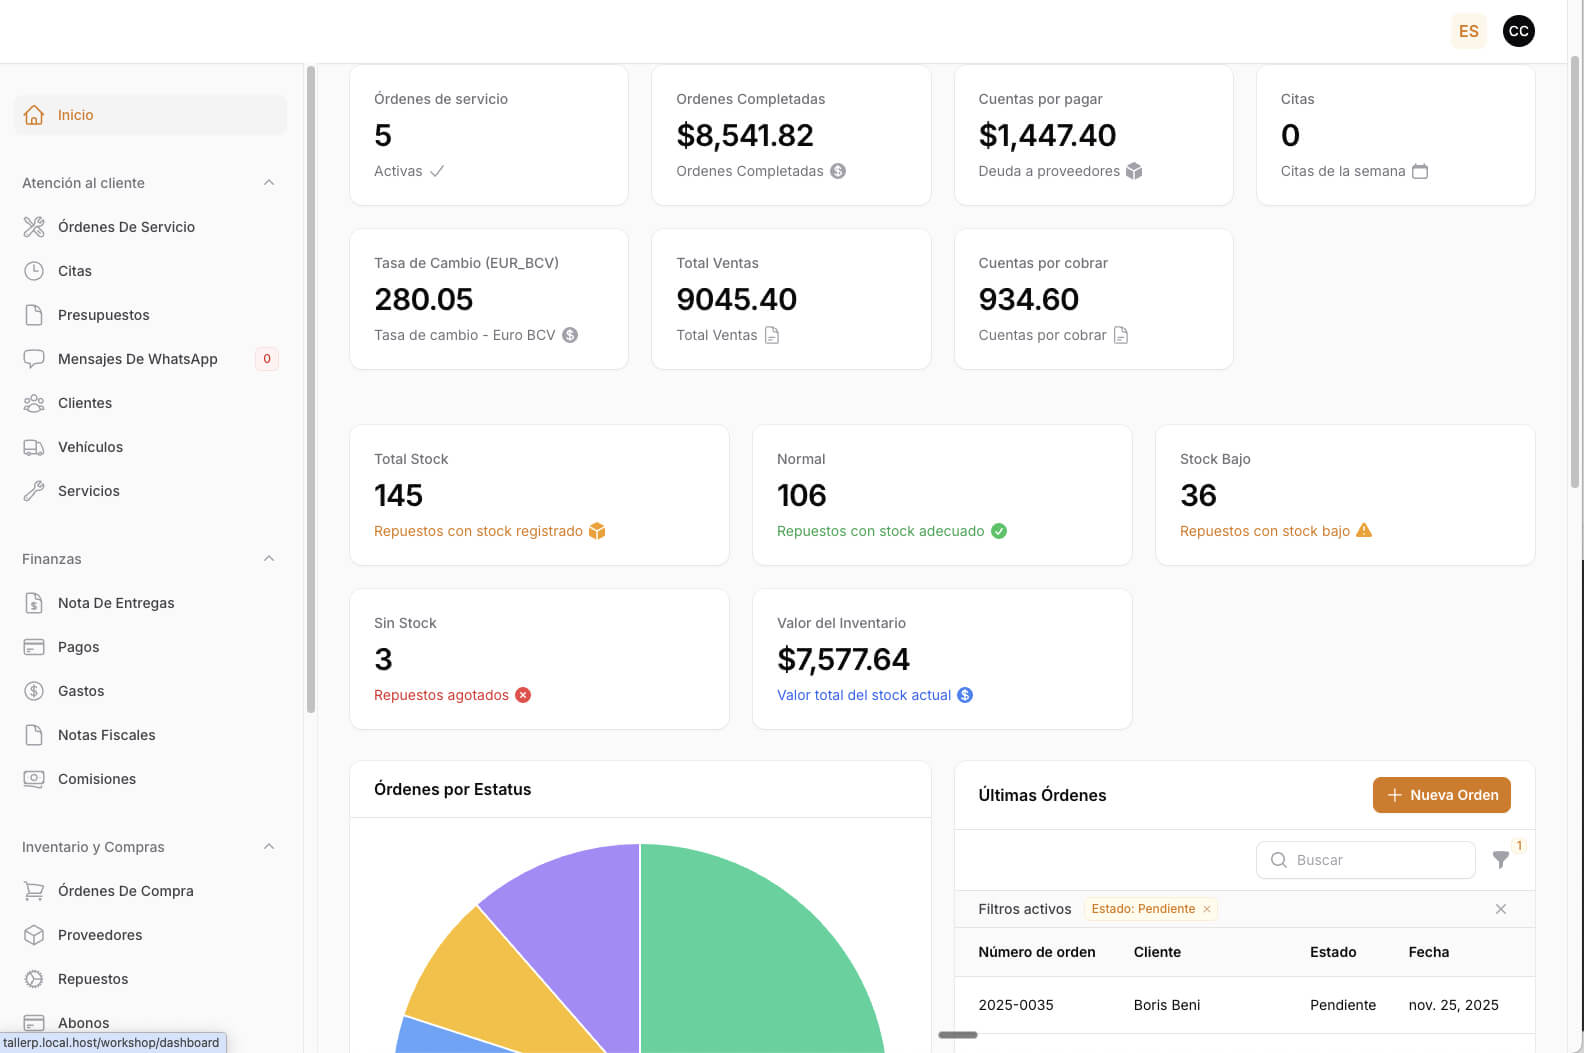
Task: Collapse the Inventario y Compras section
Action: coord(269,847)
